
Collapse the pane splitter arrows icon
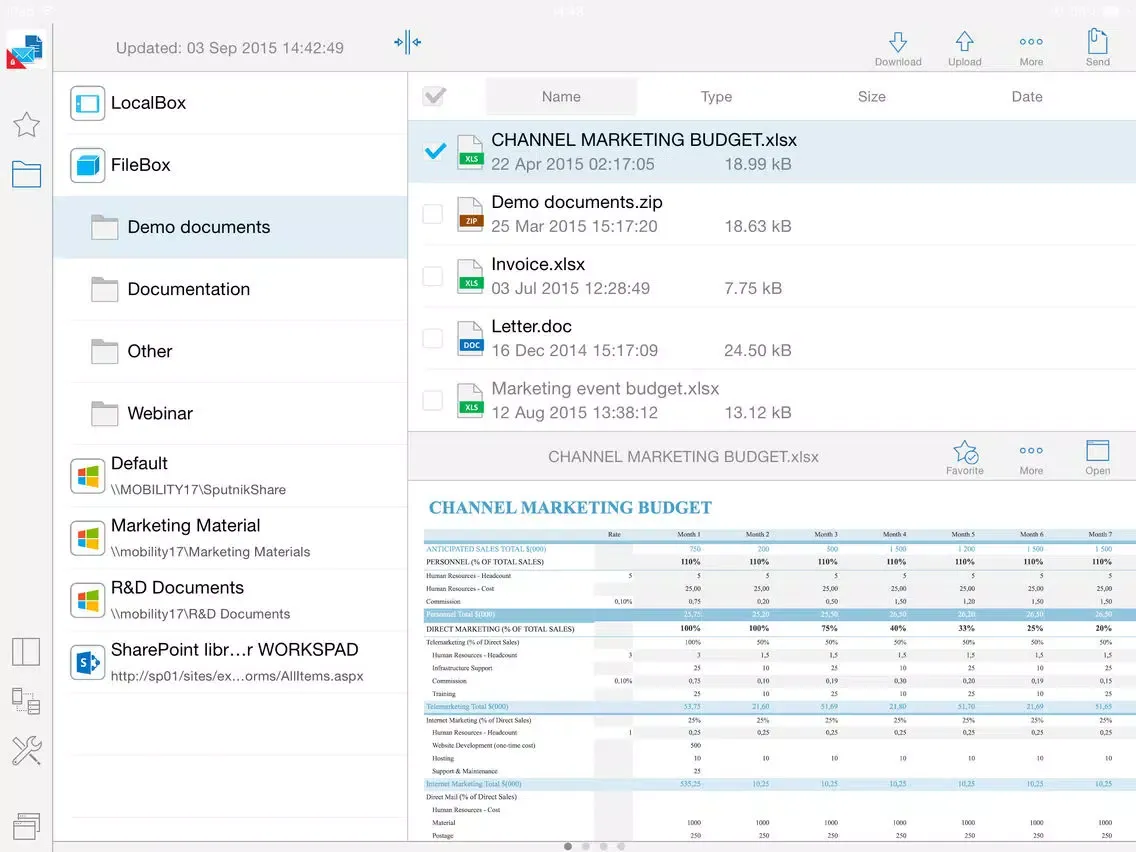(407, 42)
